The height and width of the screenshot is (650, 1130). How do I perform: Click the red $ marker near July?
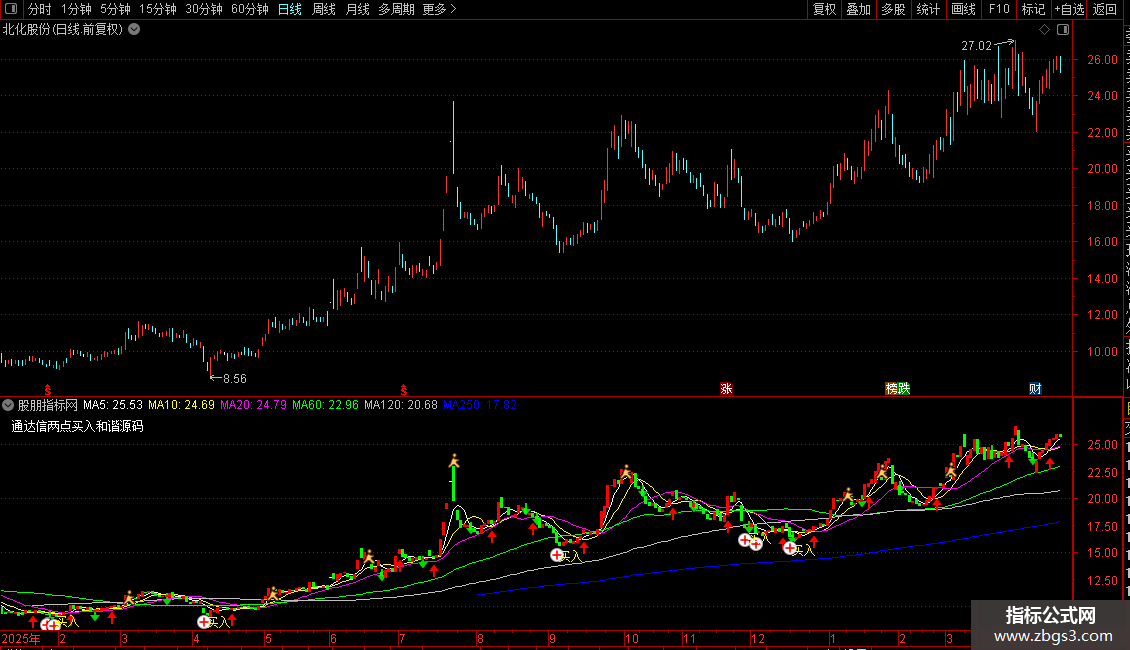click(404, 389)
